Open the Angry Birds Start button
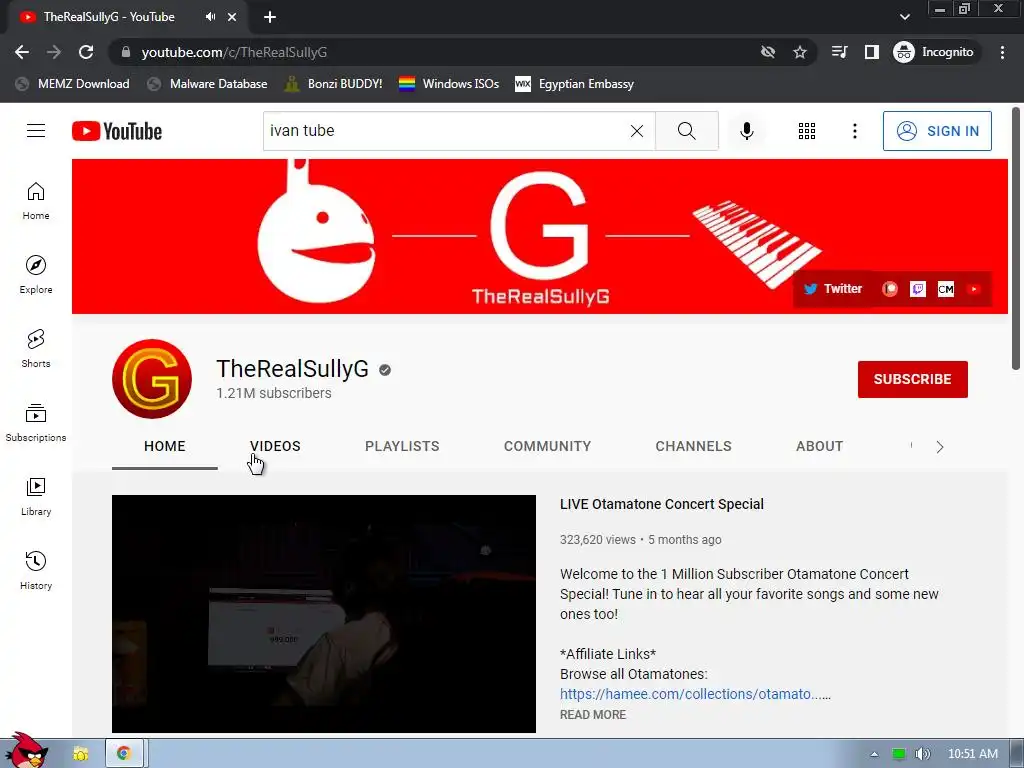Screen dimensions: 1024x768 pyautogui.click(x=26, y=750)
